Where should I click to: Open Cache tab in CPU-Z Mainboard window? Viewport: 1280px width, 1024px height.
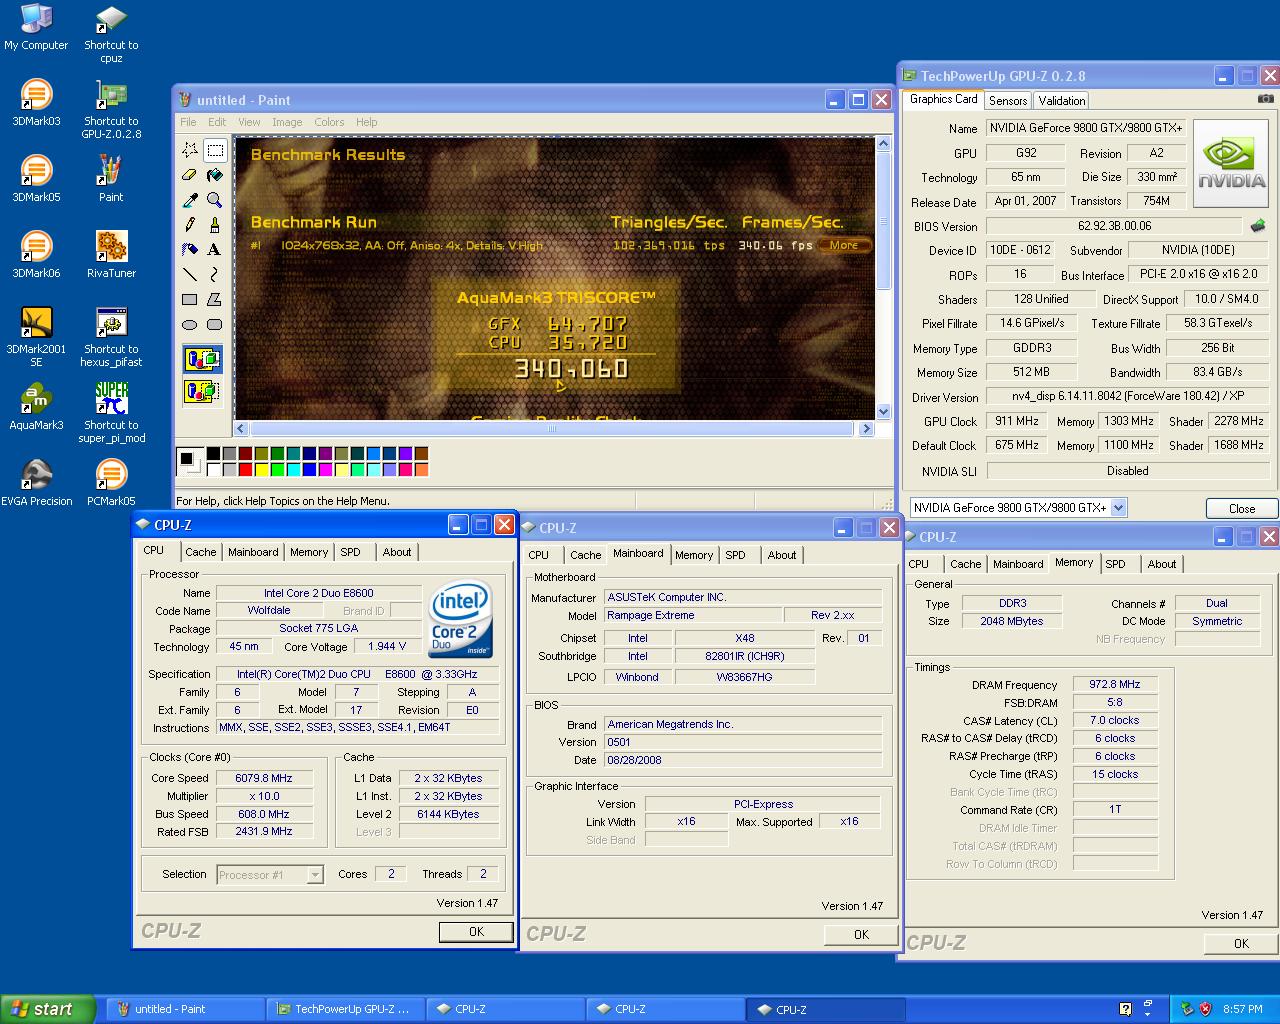click(x=585, y=555)
